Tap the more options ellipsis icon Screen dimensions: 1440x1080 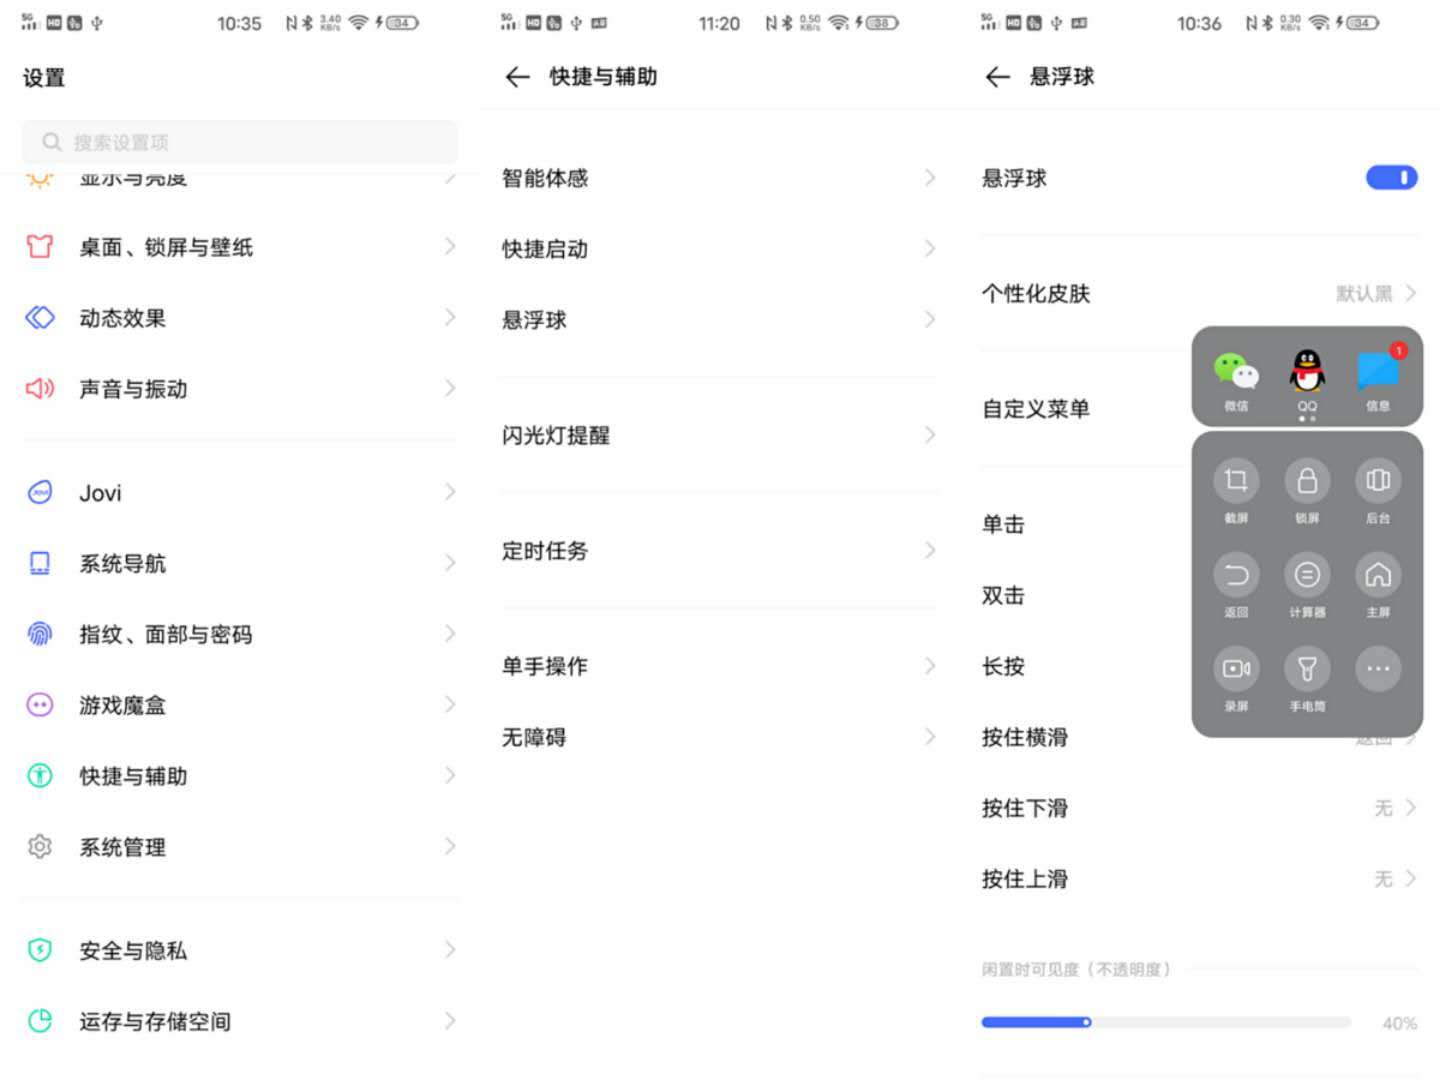point(1378,668)
